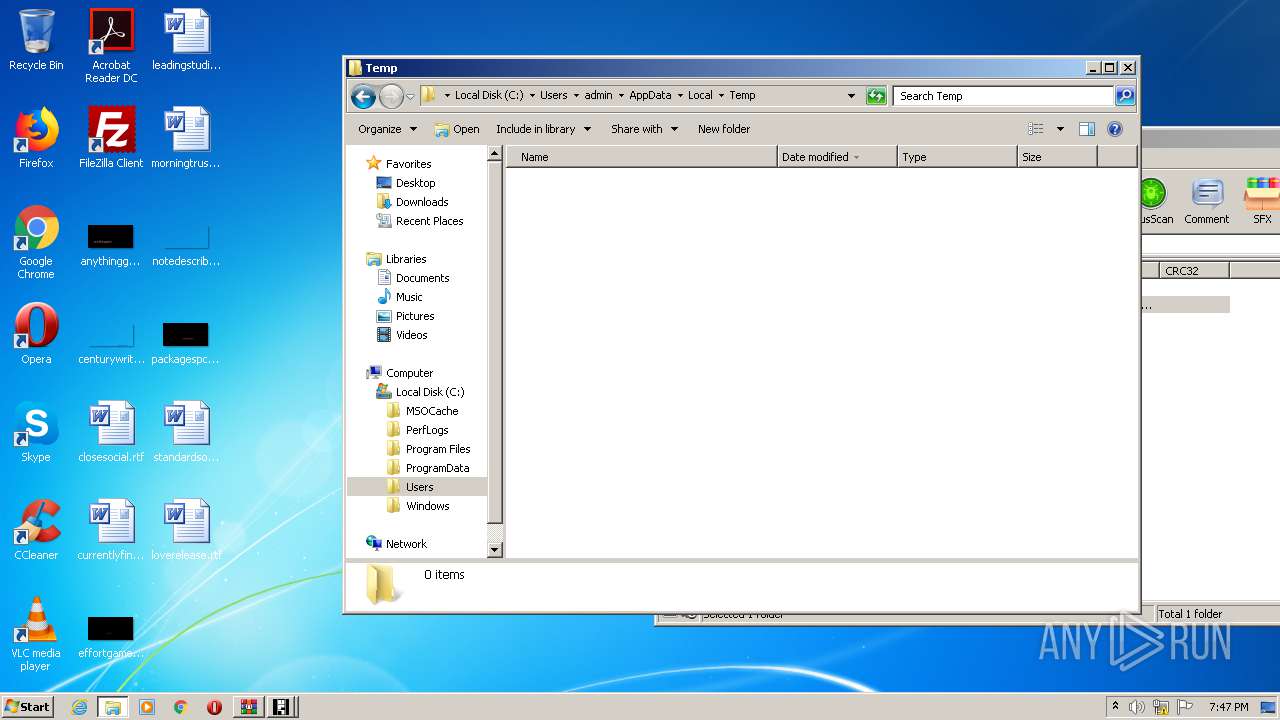Image resolution: width=1280 pixels, height=720 pixels.
Task: Click the Forward navigation arrow in Explorer
Action: (x=391, y=96)
